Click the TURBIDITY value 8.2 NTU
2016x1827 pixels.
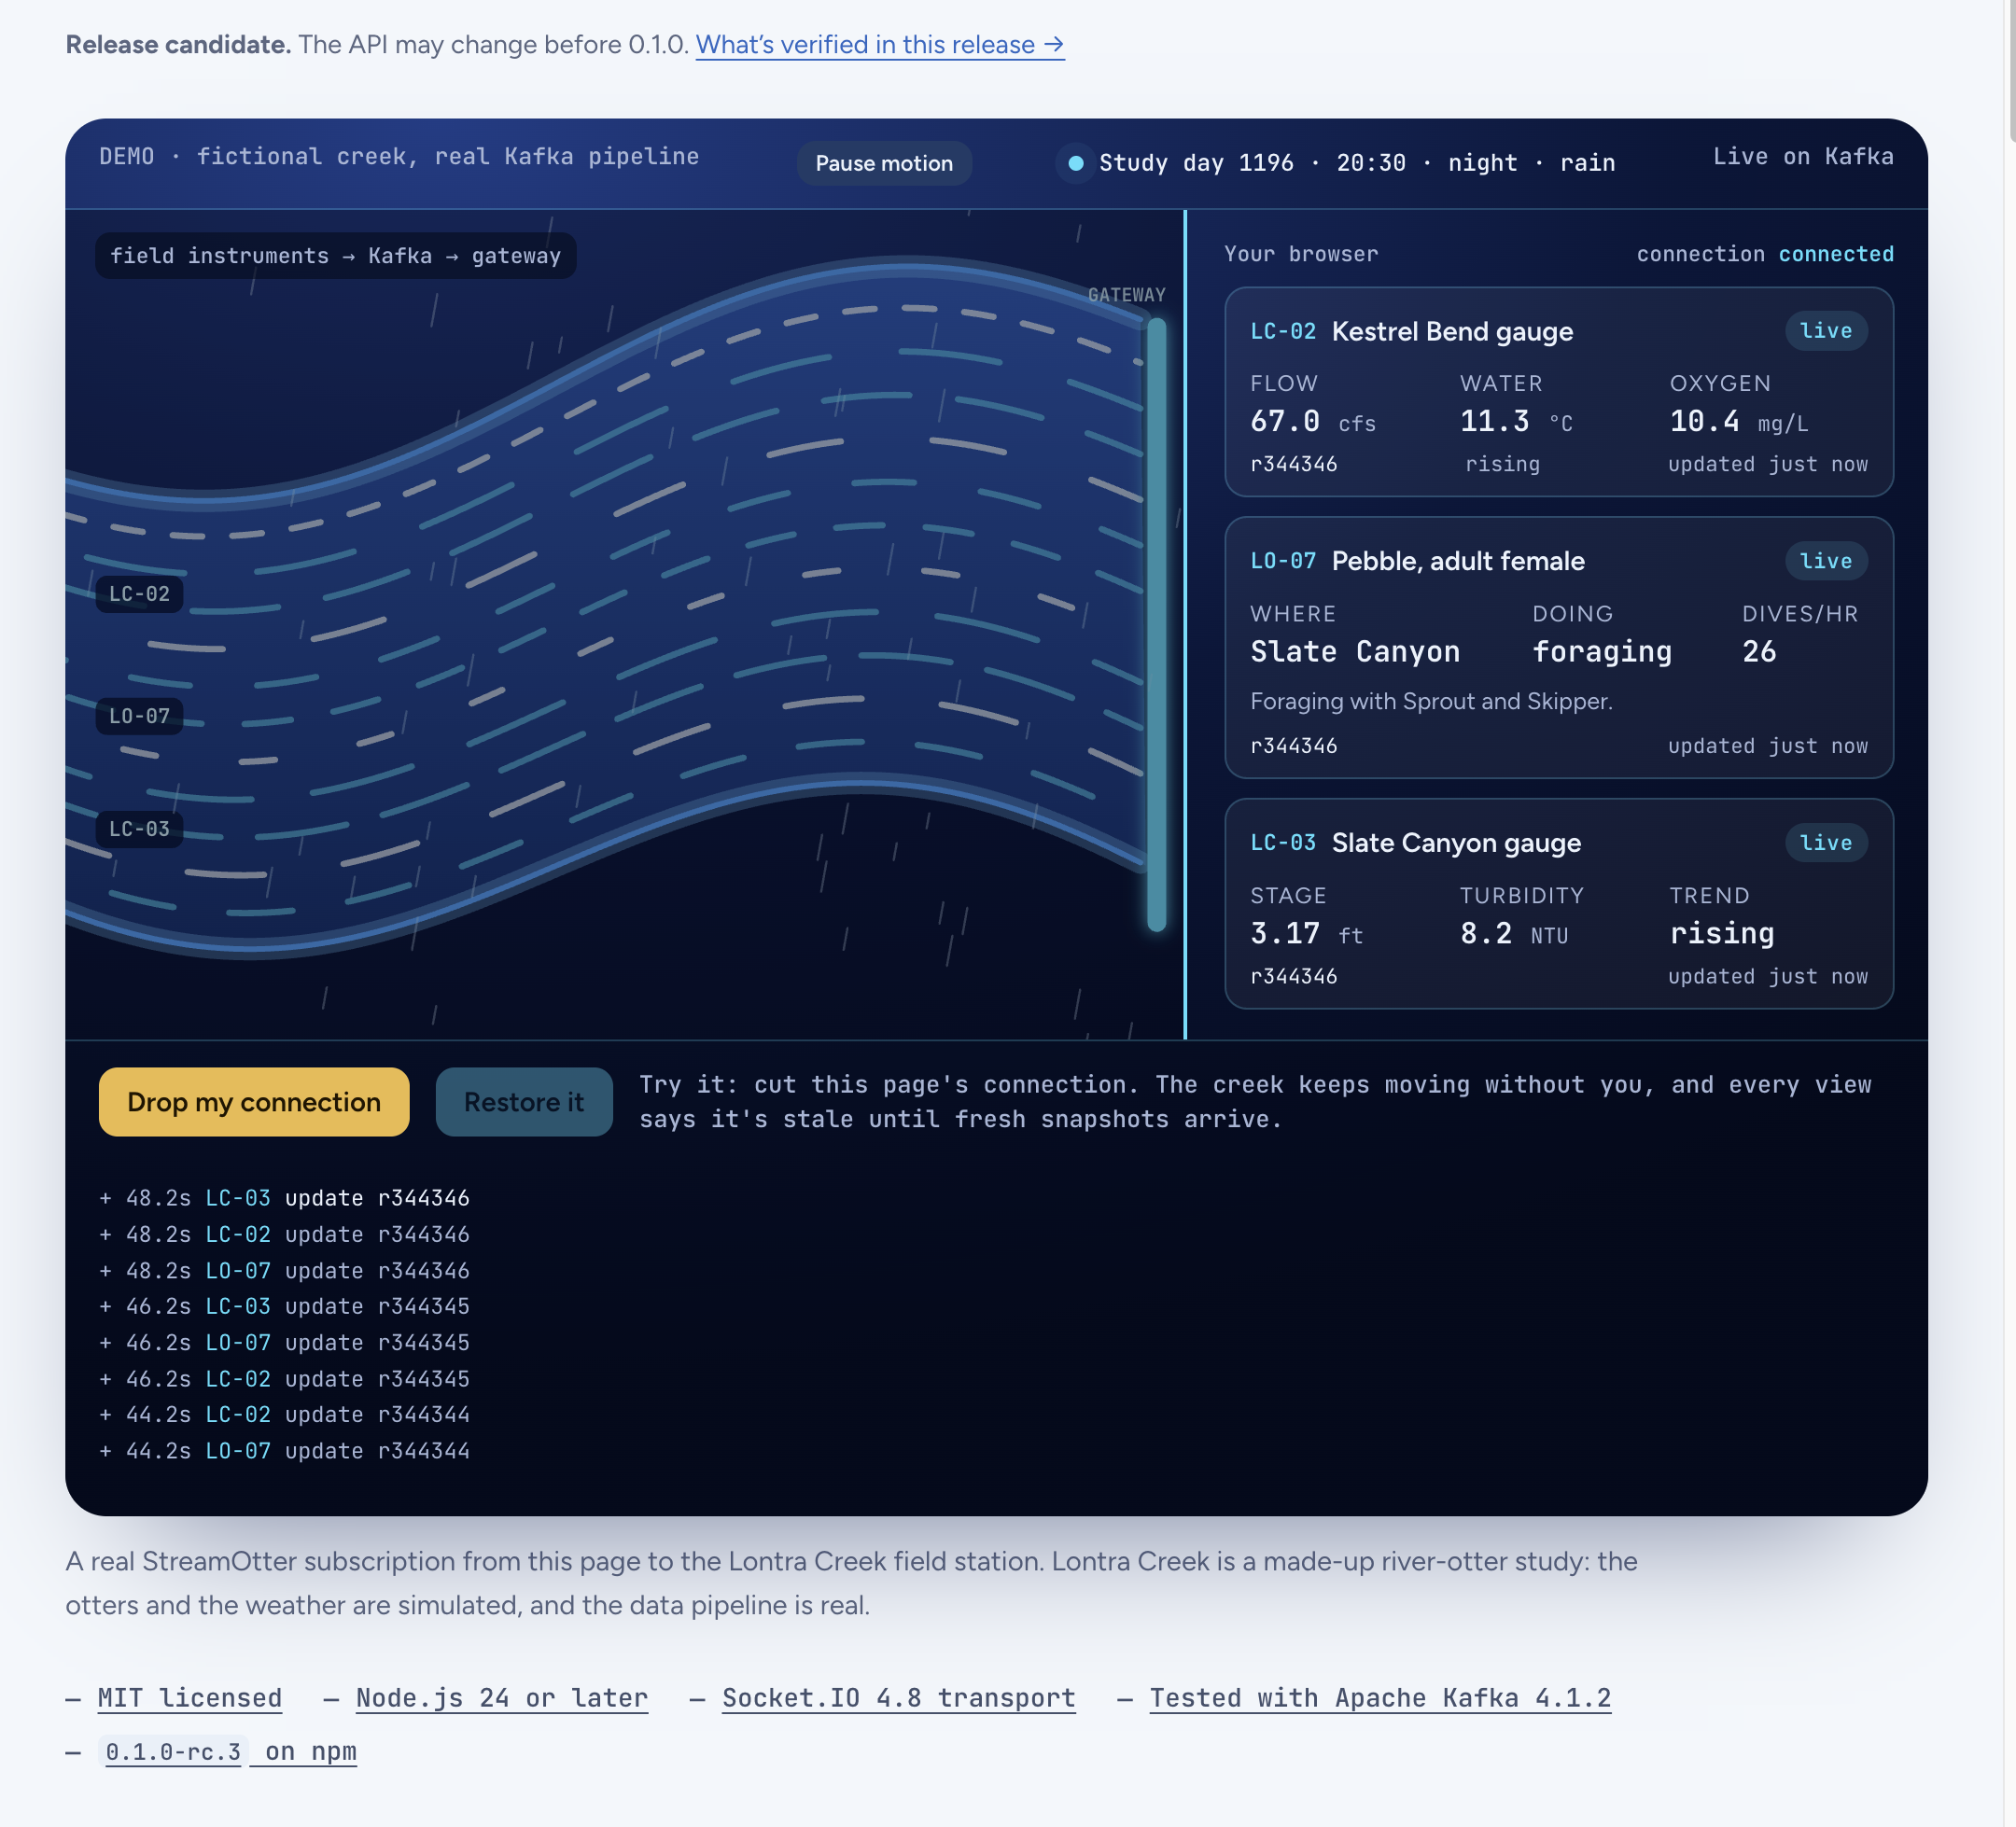(x=1514, y=934)
